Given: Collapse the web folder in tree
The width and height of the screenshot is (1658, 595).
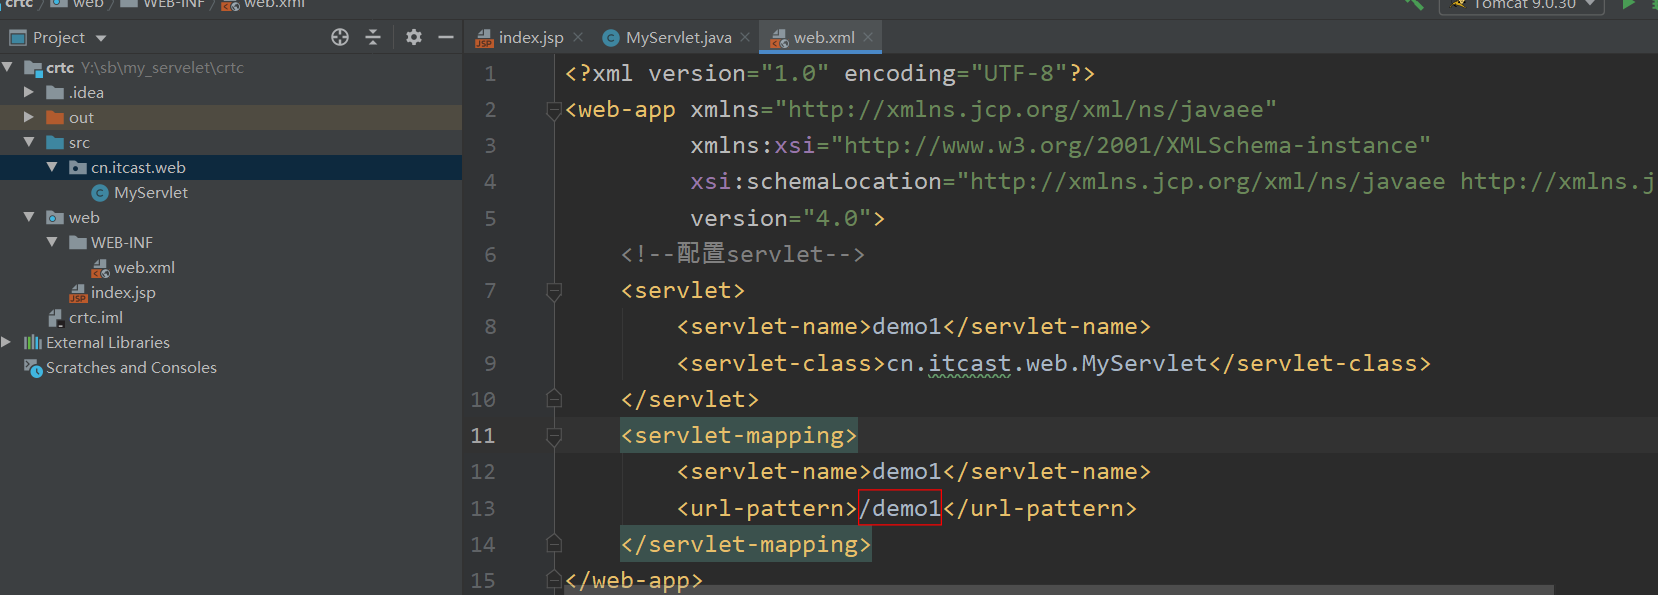Looking at the screenshot, I should pos(29,217).
